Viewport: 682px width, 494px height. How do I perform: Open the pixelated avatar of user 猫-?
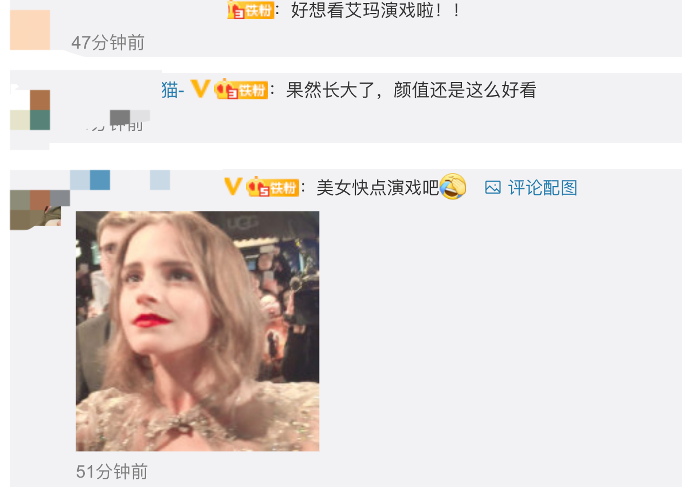click(x=30, y=110)
